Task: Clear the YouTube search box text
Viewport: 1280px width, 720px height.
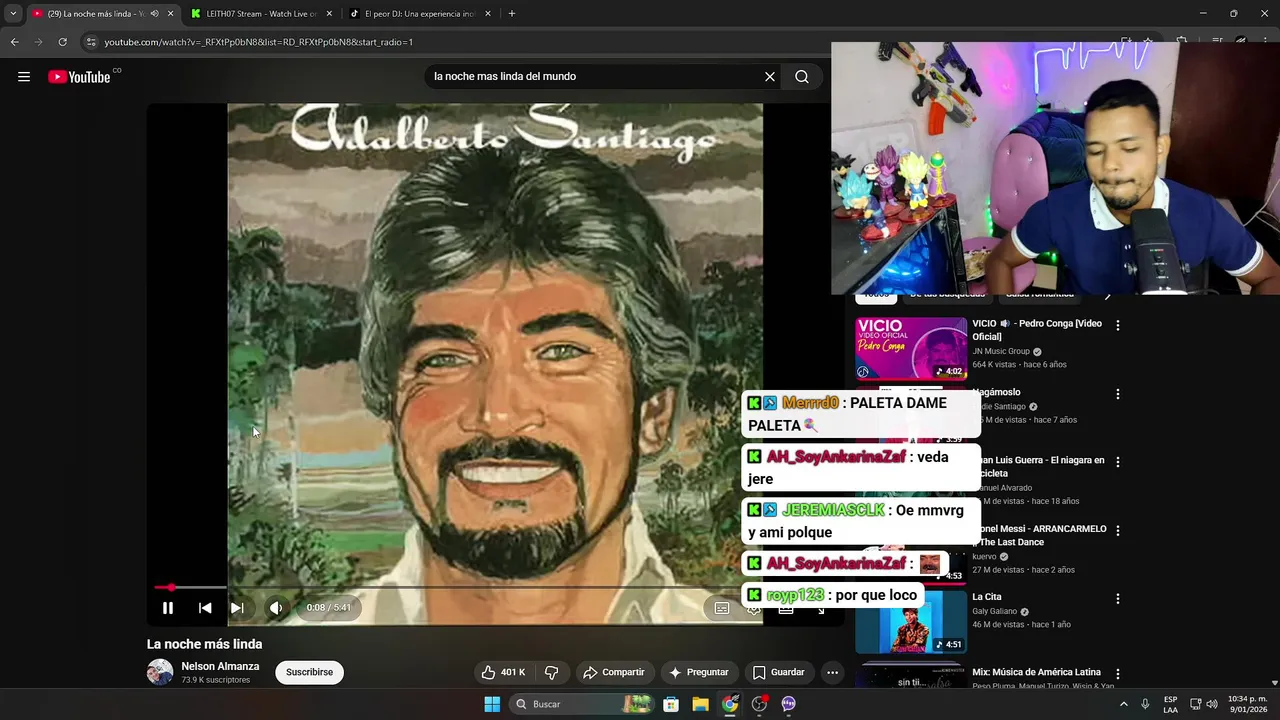Action: [x=770, y=77]
